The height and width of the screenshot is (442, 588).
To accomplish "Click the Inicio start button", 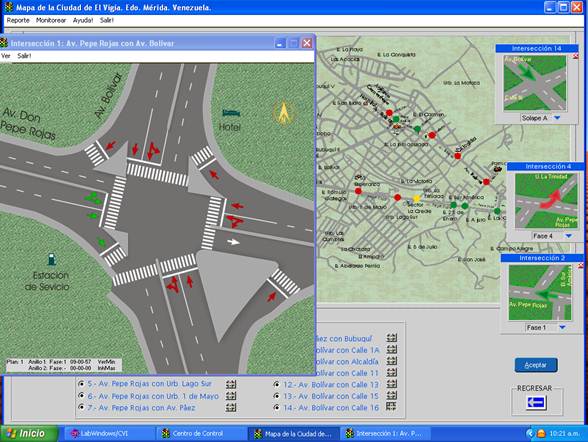I will (x=29, y=434).
